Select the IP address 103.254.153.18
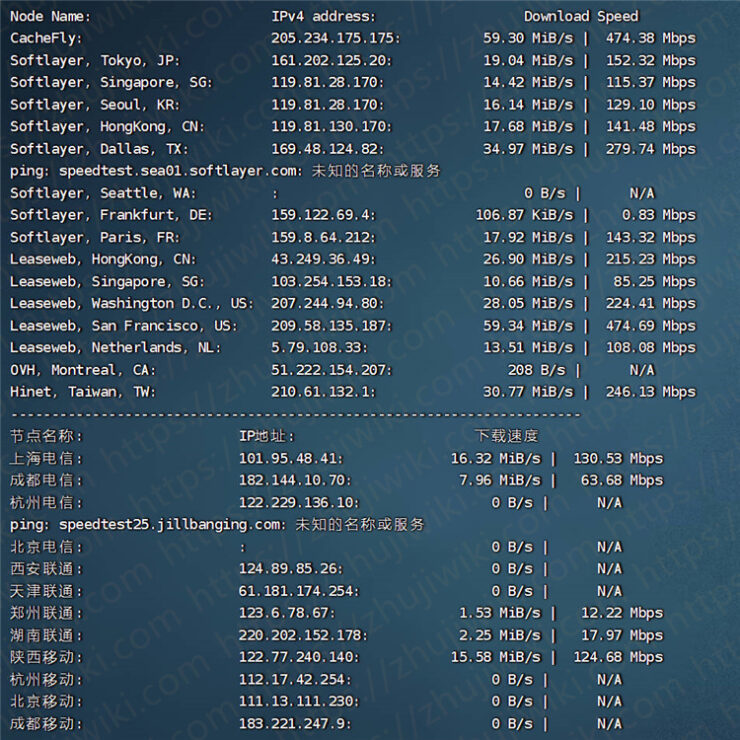 pos(331,282)
